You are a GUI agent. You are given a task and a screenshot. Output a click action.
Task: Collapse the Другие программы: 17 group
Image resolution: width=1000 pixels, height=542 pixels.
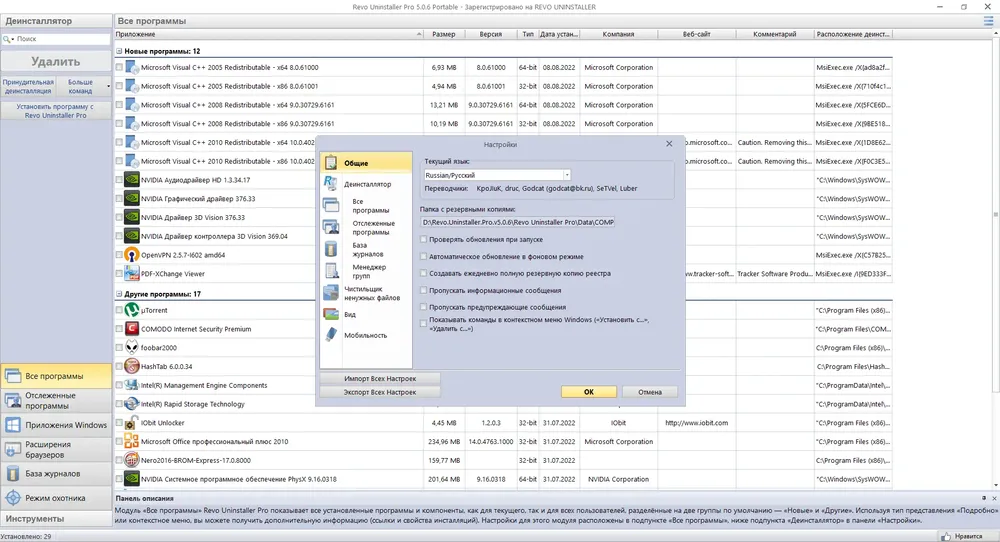[x=119, y=294]
